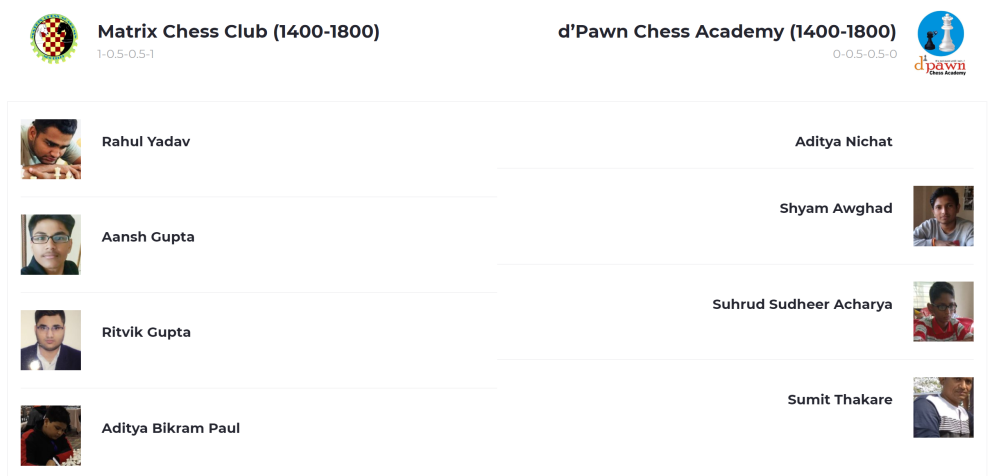Open Aansh Gupta's profile photo
Image resolution: width=1000 pixels, height=476 pixels.
click(51, 244)
